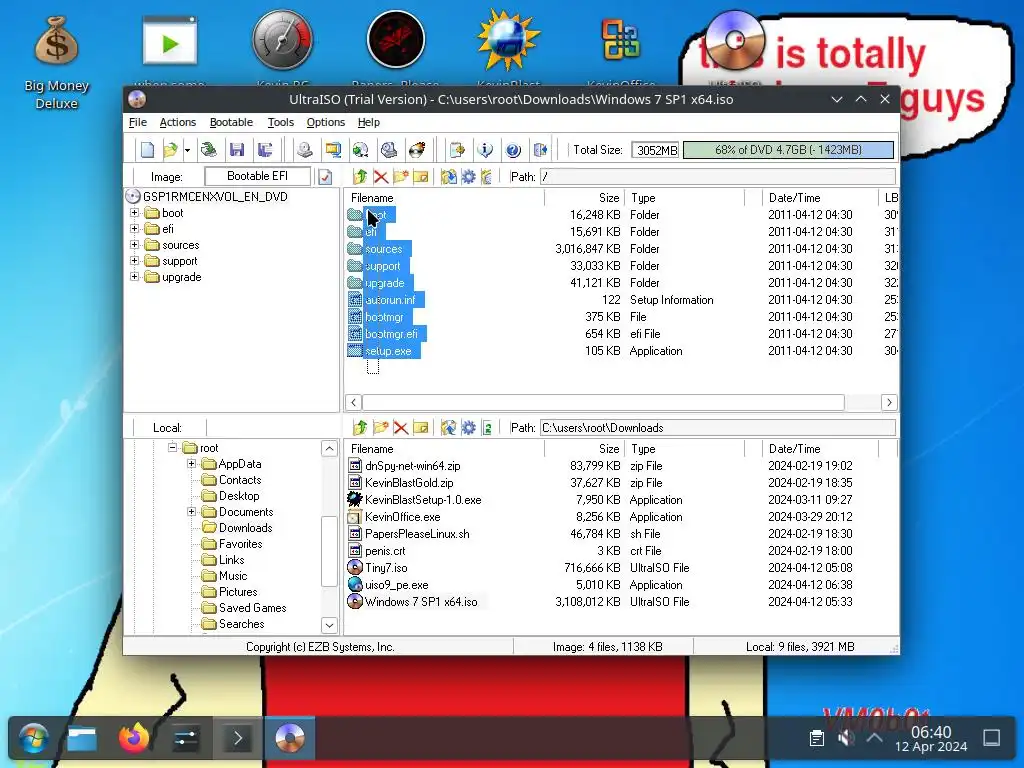1024x768 pixels.
Task: Click the image pane New Folder icon
Action: tap(401, 176)
